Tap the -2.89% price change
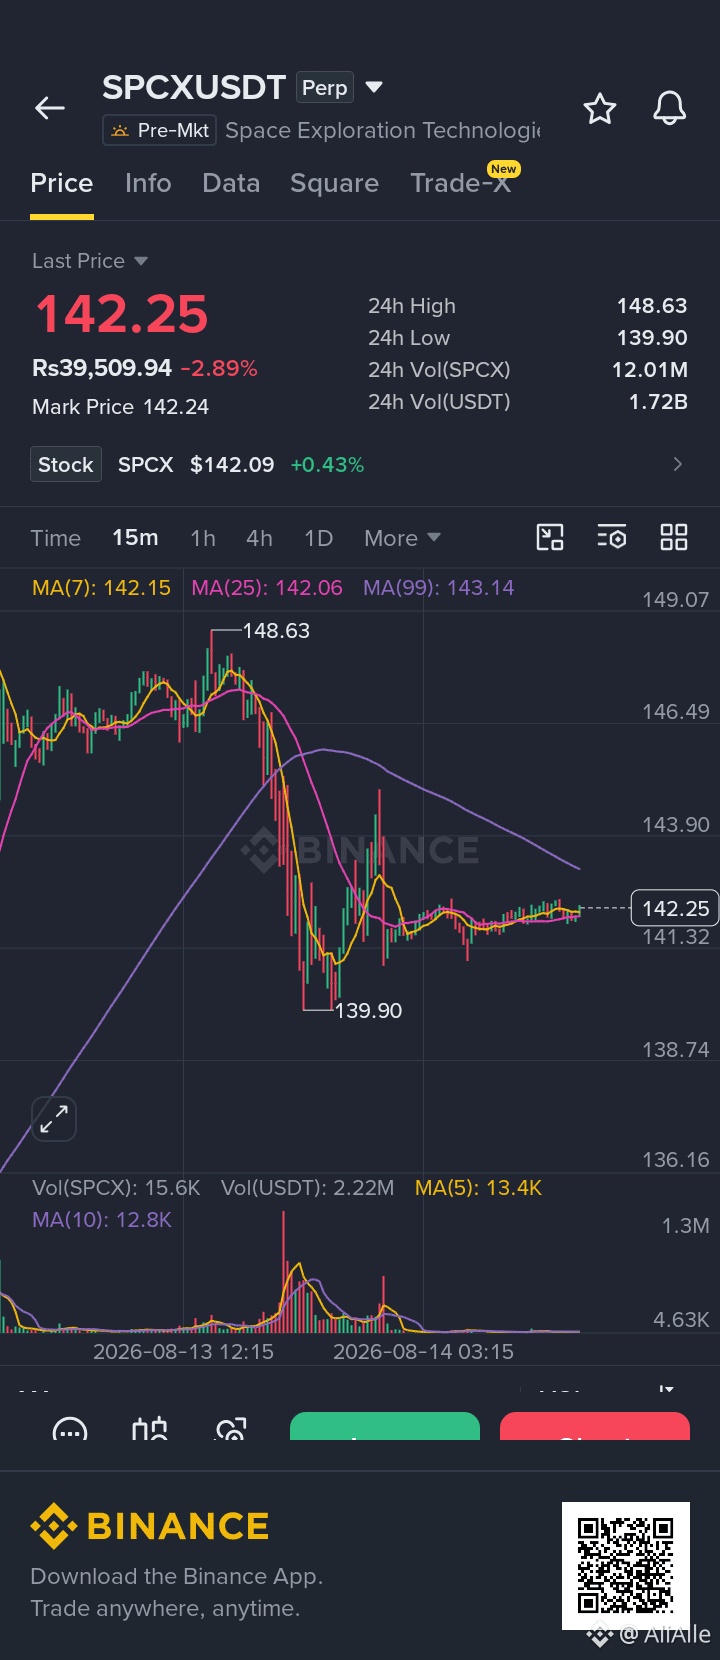This screenshot has width=720, height=1660. [x=219, y=368]
